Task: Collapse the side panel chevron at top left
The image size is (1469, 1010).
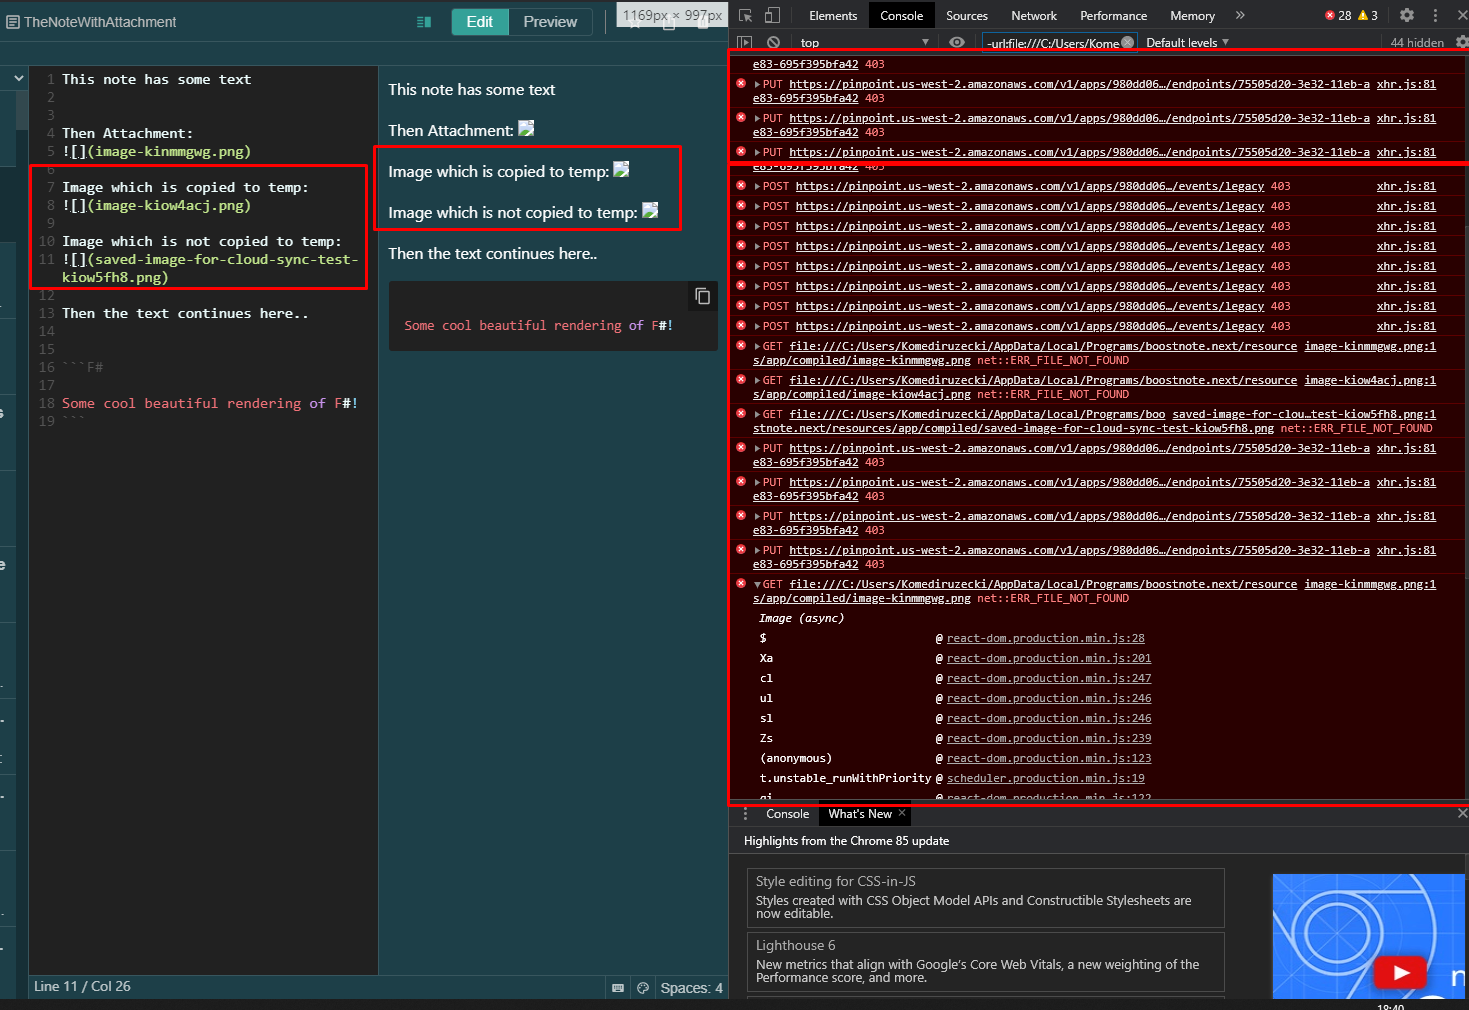Action: click(18, 78)
